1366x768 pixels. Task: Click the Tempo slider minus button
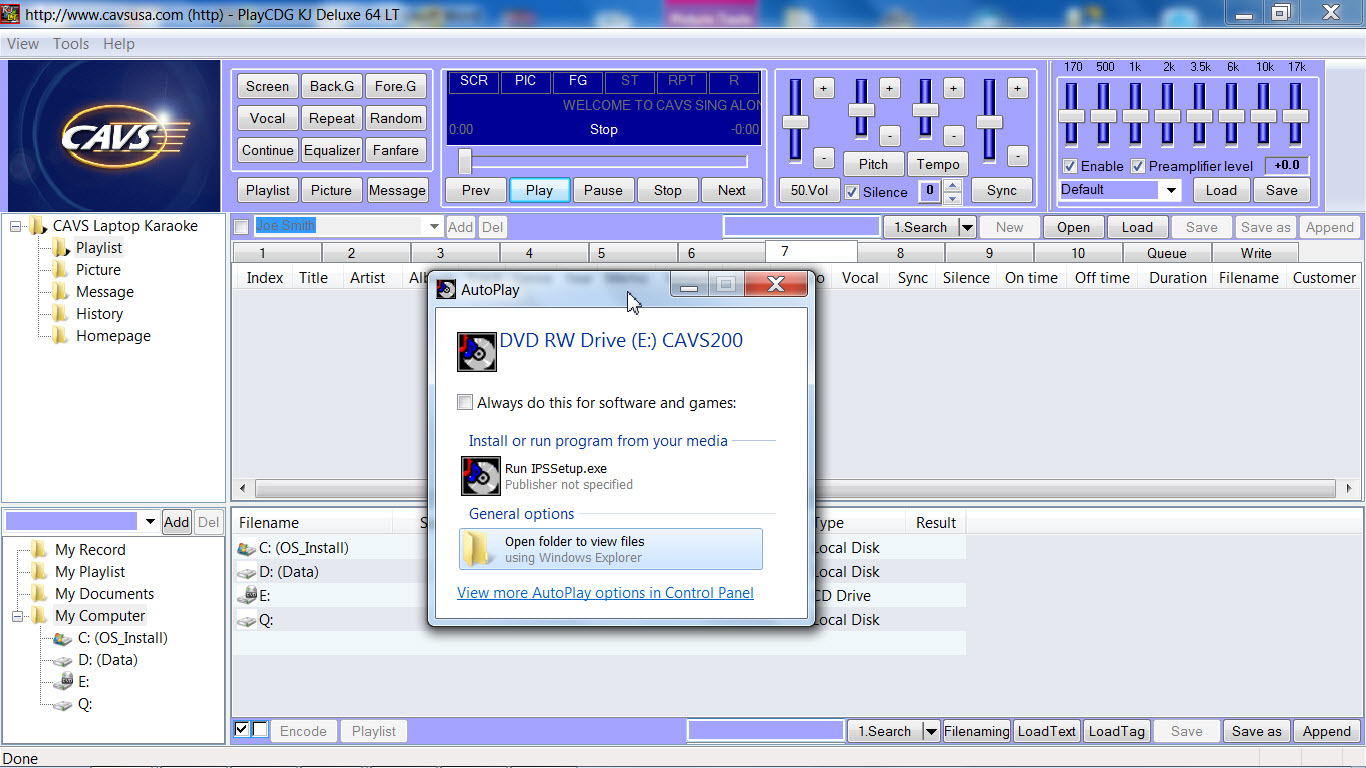[954, 135]
